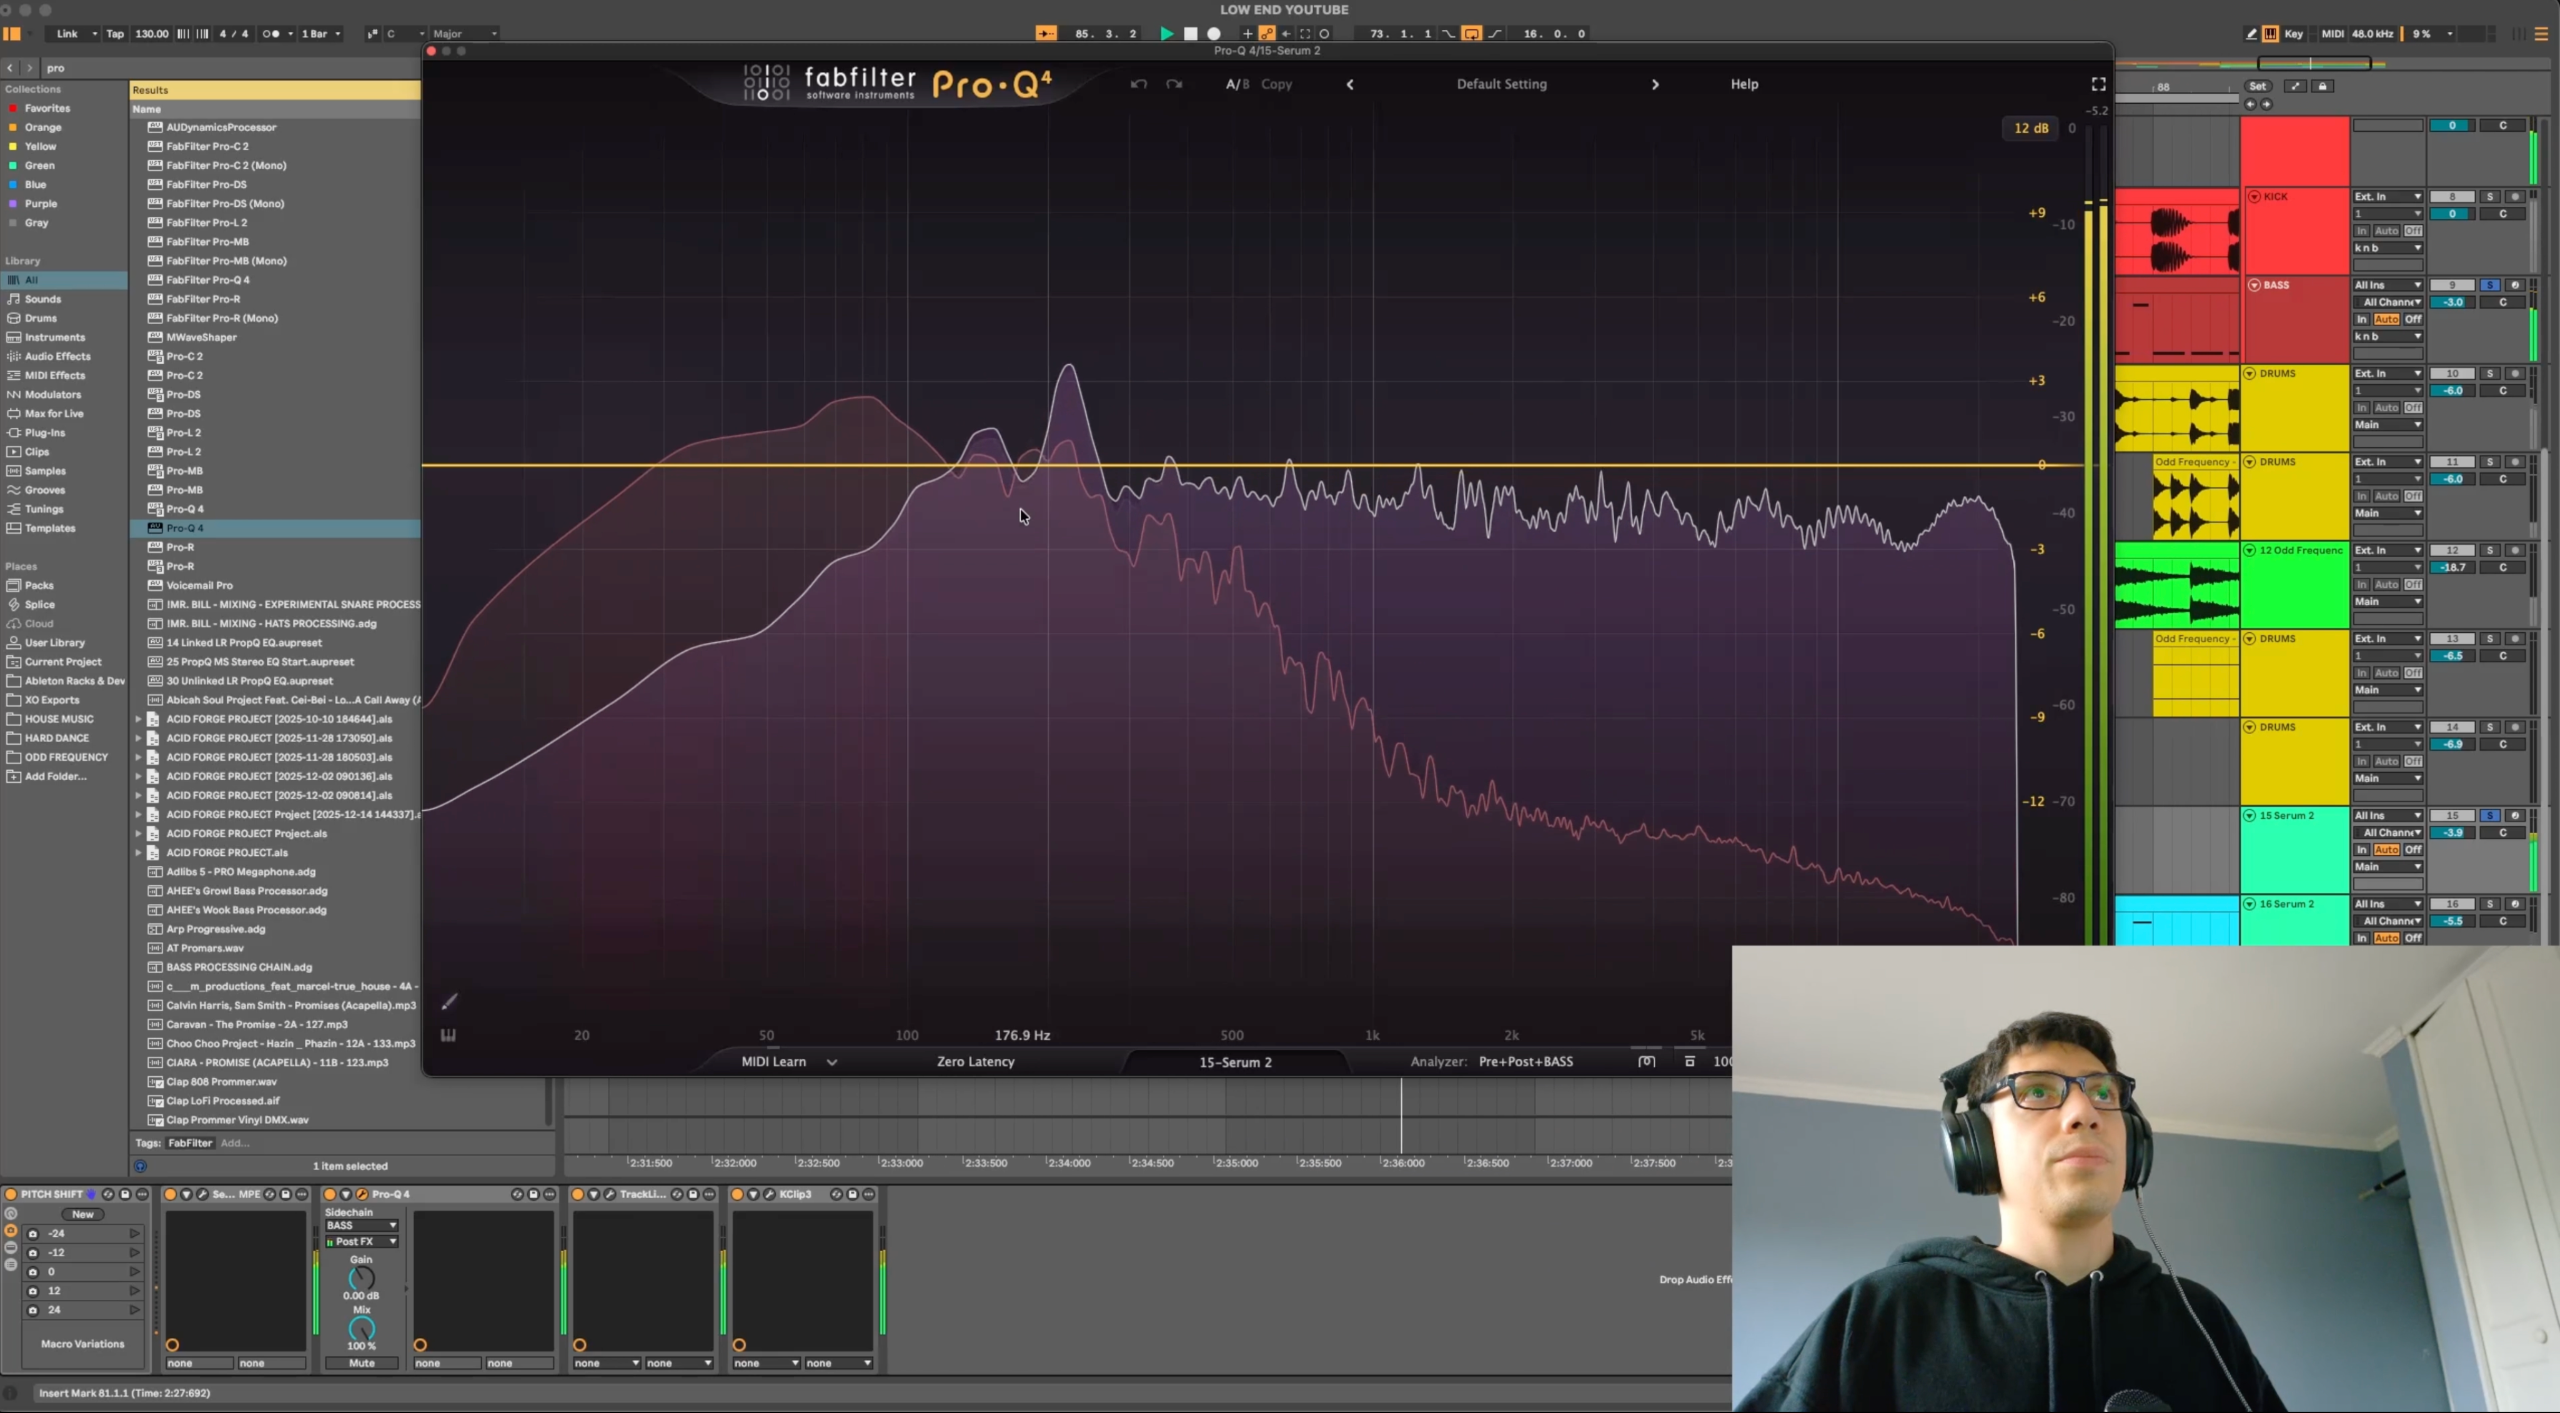Launch the -24 macro variation

134,1234
